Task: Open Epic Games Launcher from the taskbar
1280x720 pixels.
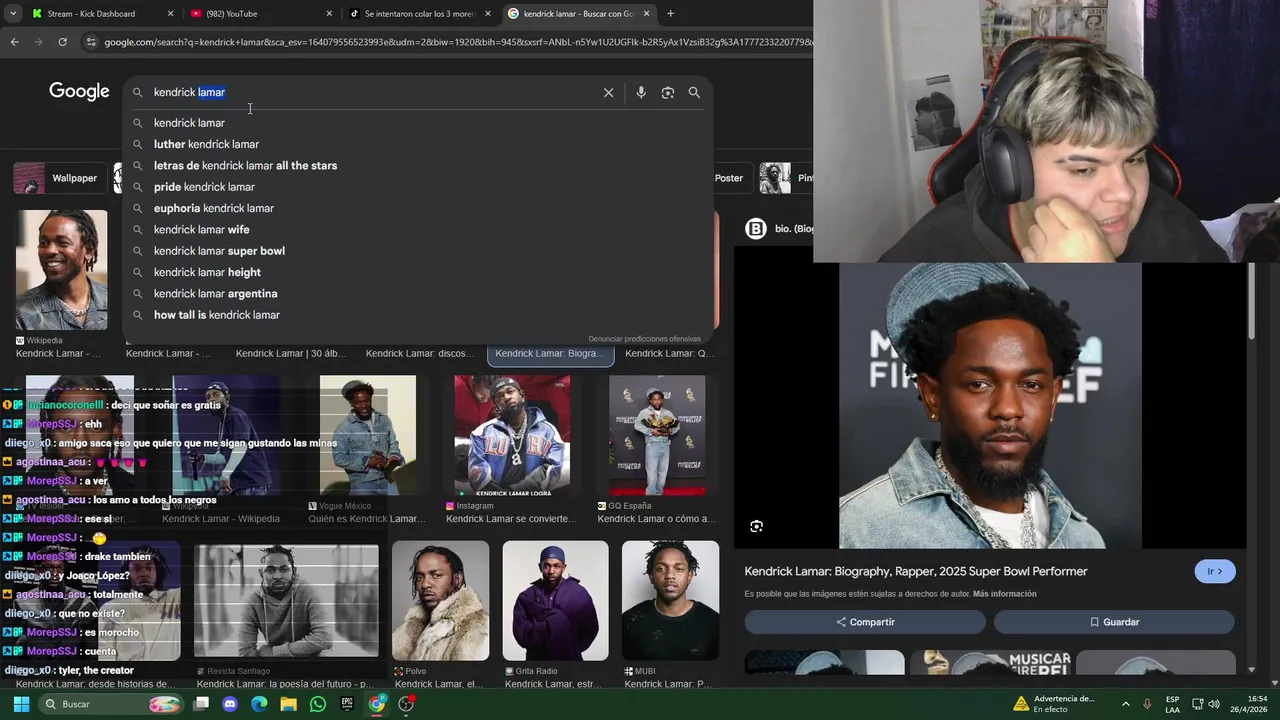Action: tap(347, 704)
